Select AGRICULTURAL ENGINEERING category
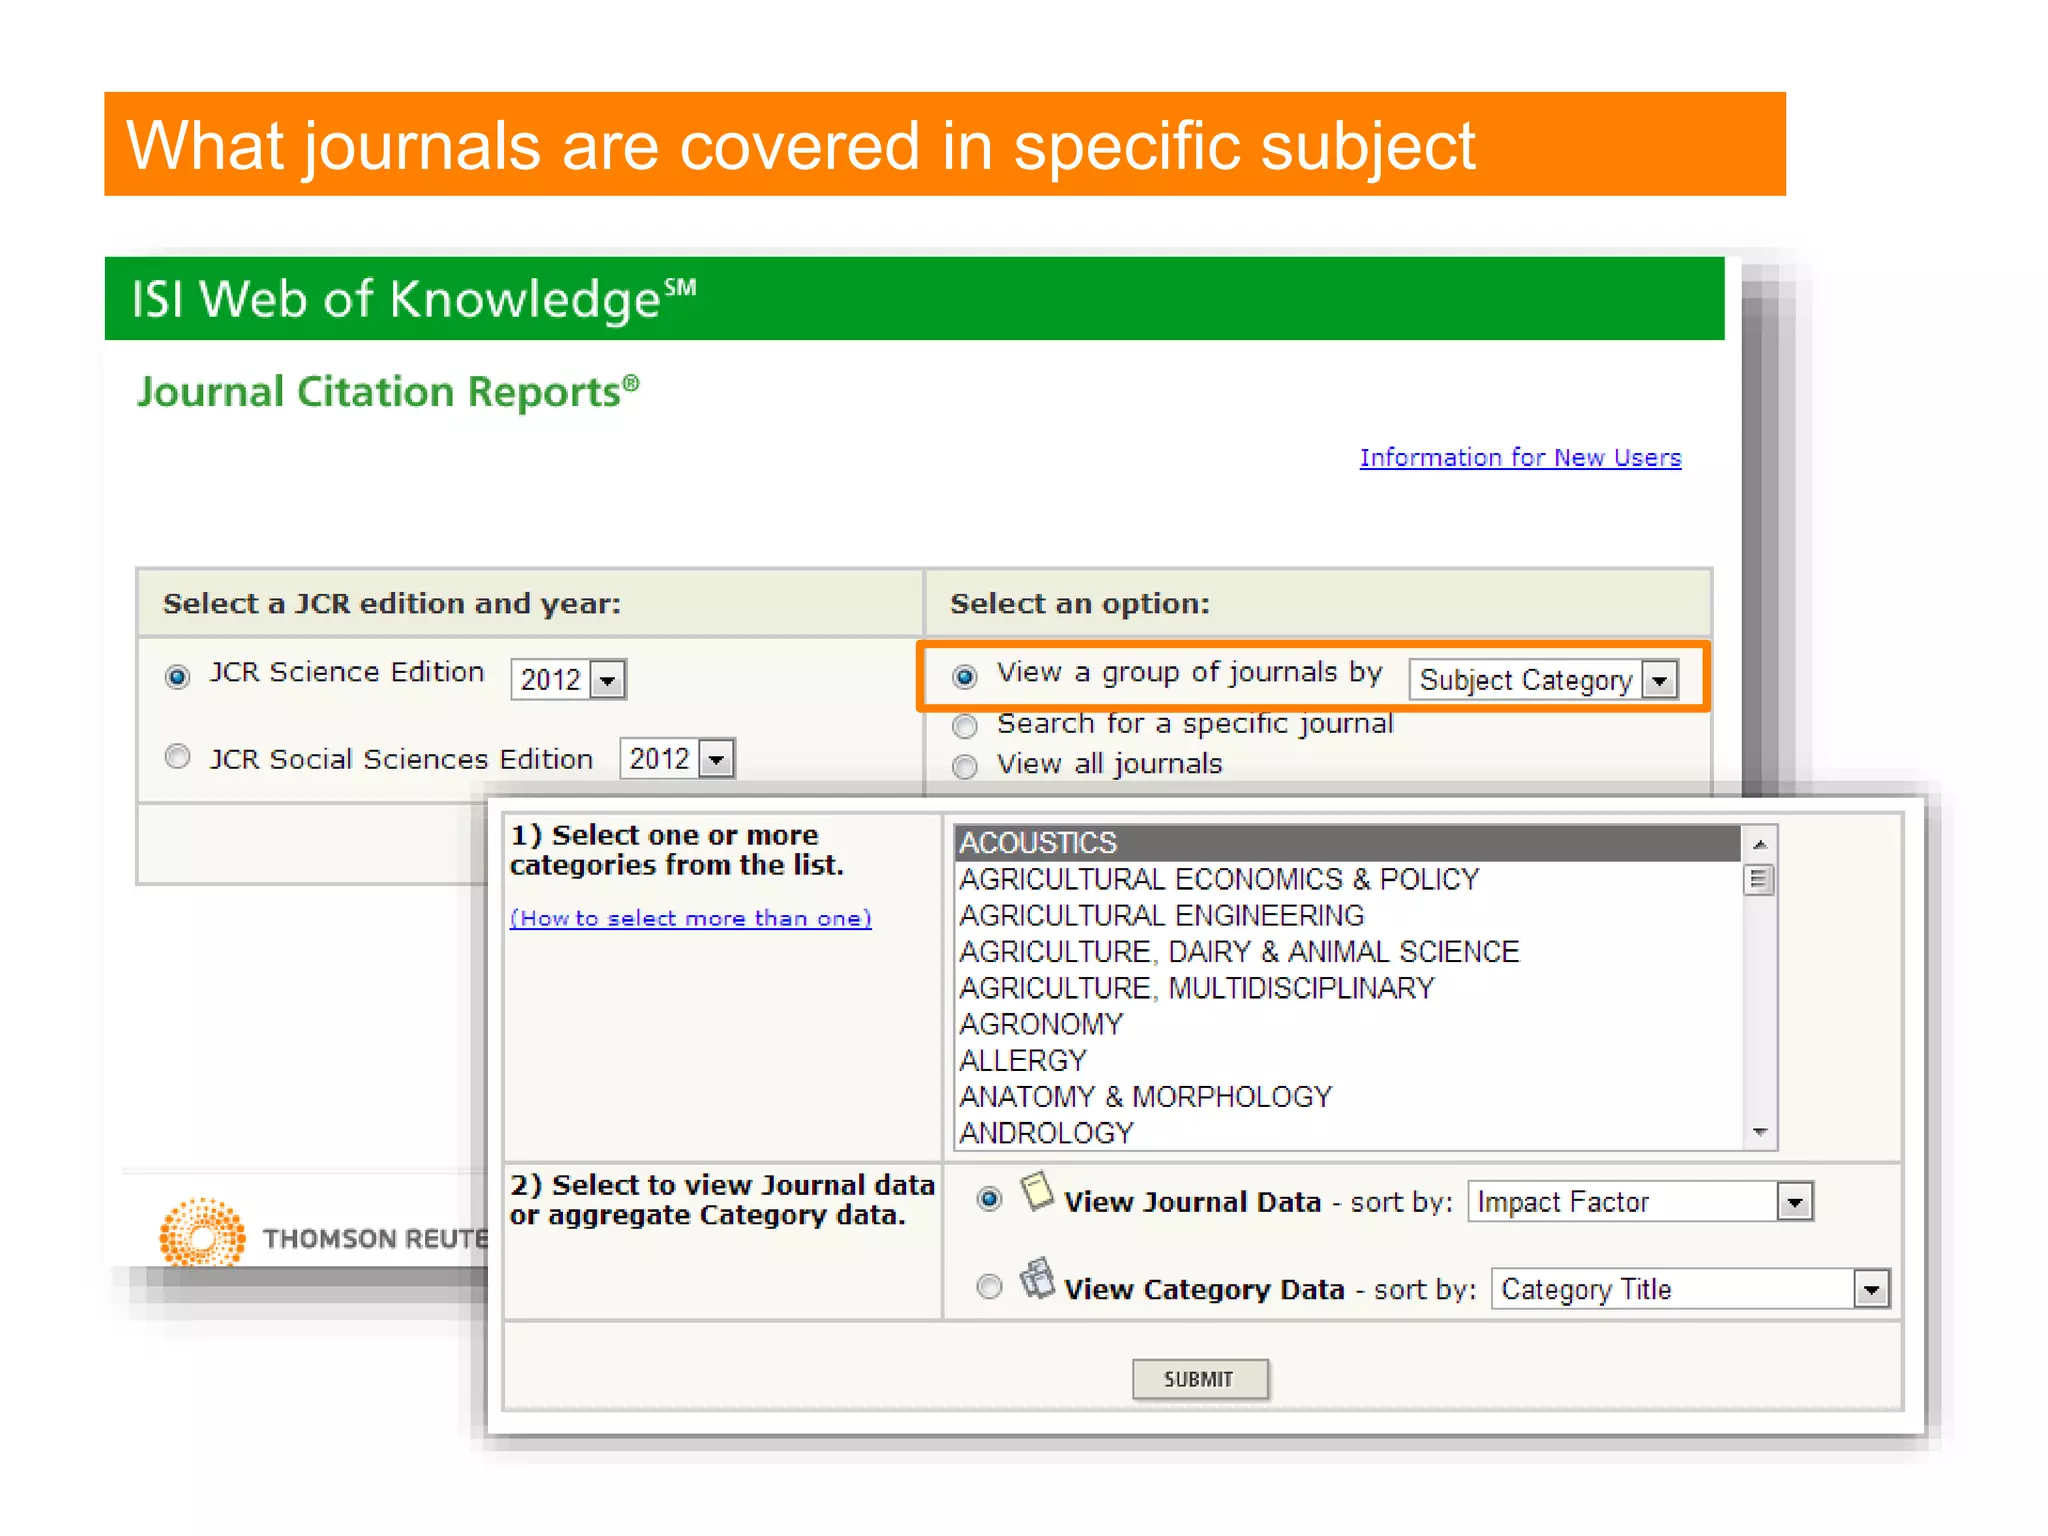2048x1536 pixels. click(x=1346, y=915)
